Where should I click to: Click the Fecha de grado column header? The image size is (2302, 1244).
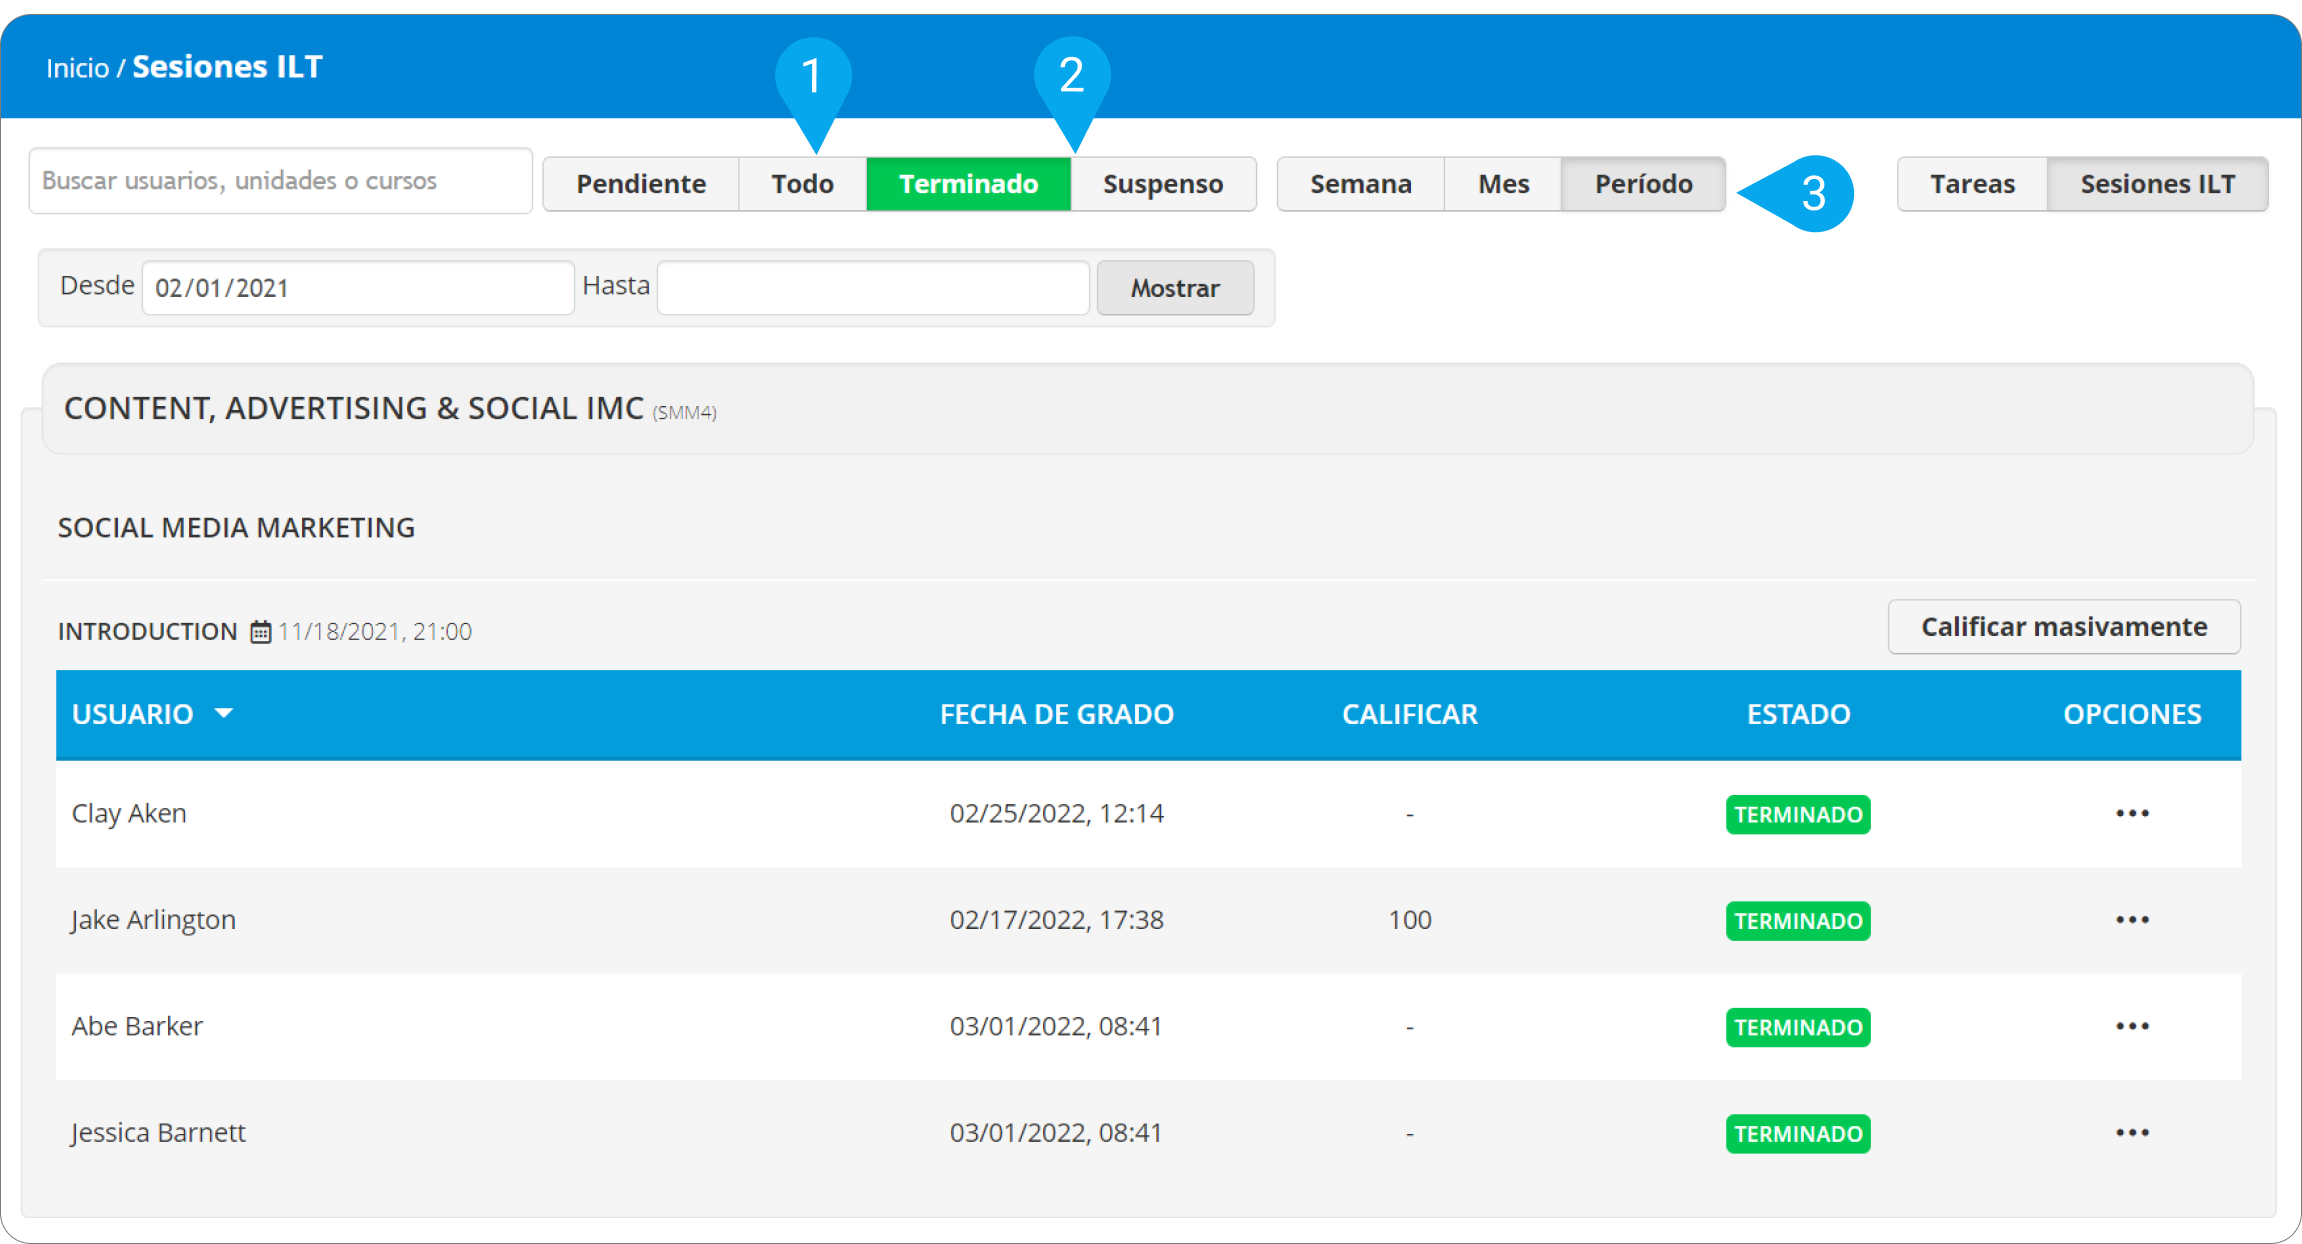1057,714
